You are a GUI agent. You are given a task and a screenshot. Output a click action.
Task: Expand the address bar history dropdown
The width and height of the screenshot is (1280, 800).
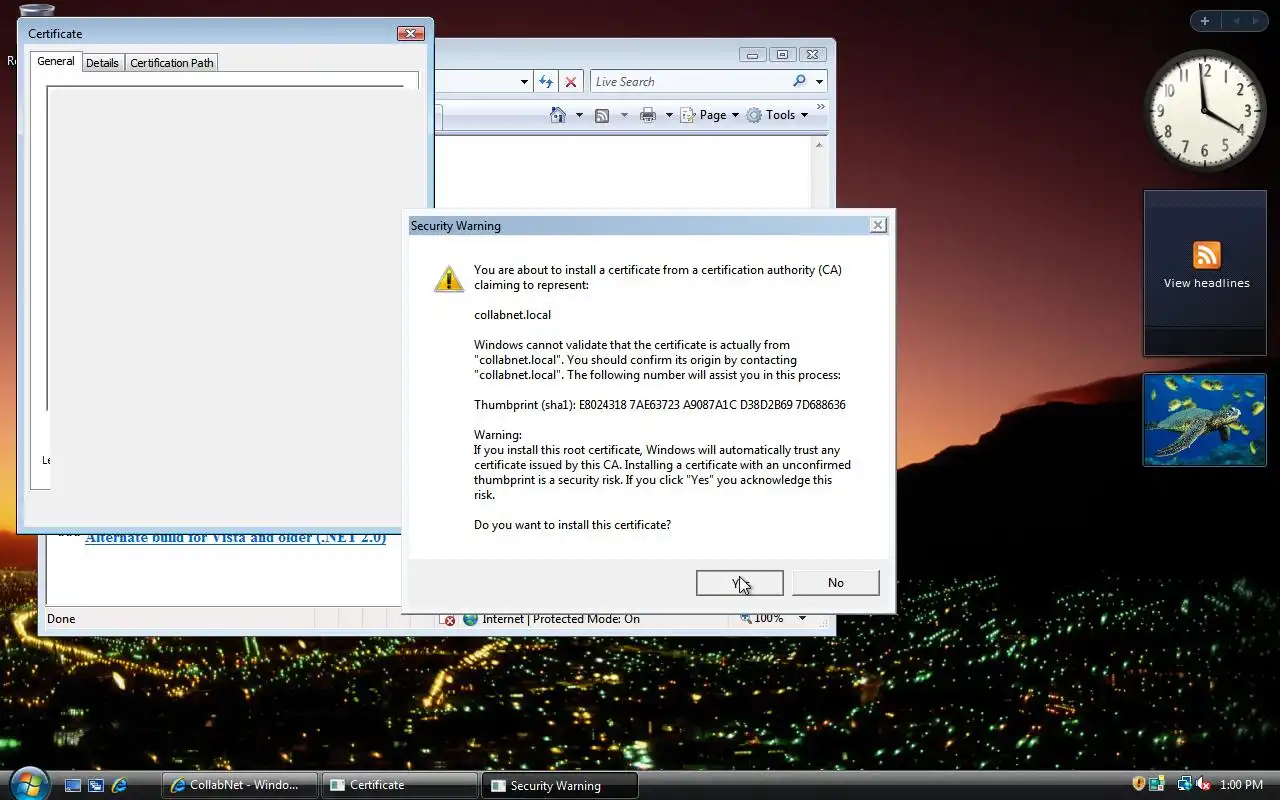(x=524, y=82)
